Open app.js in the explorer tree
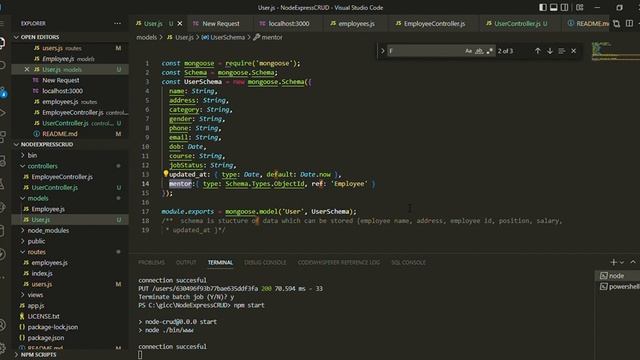The image size is (640, 360). coord(36,306)
